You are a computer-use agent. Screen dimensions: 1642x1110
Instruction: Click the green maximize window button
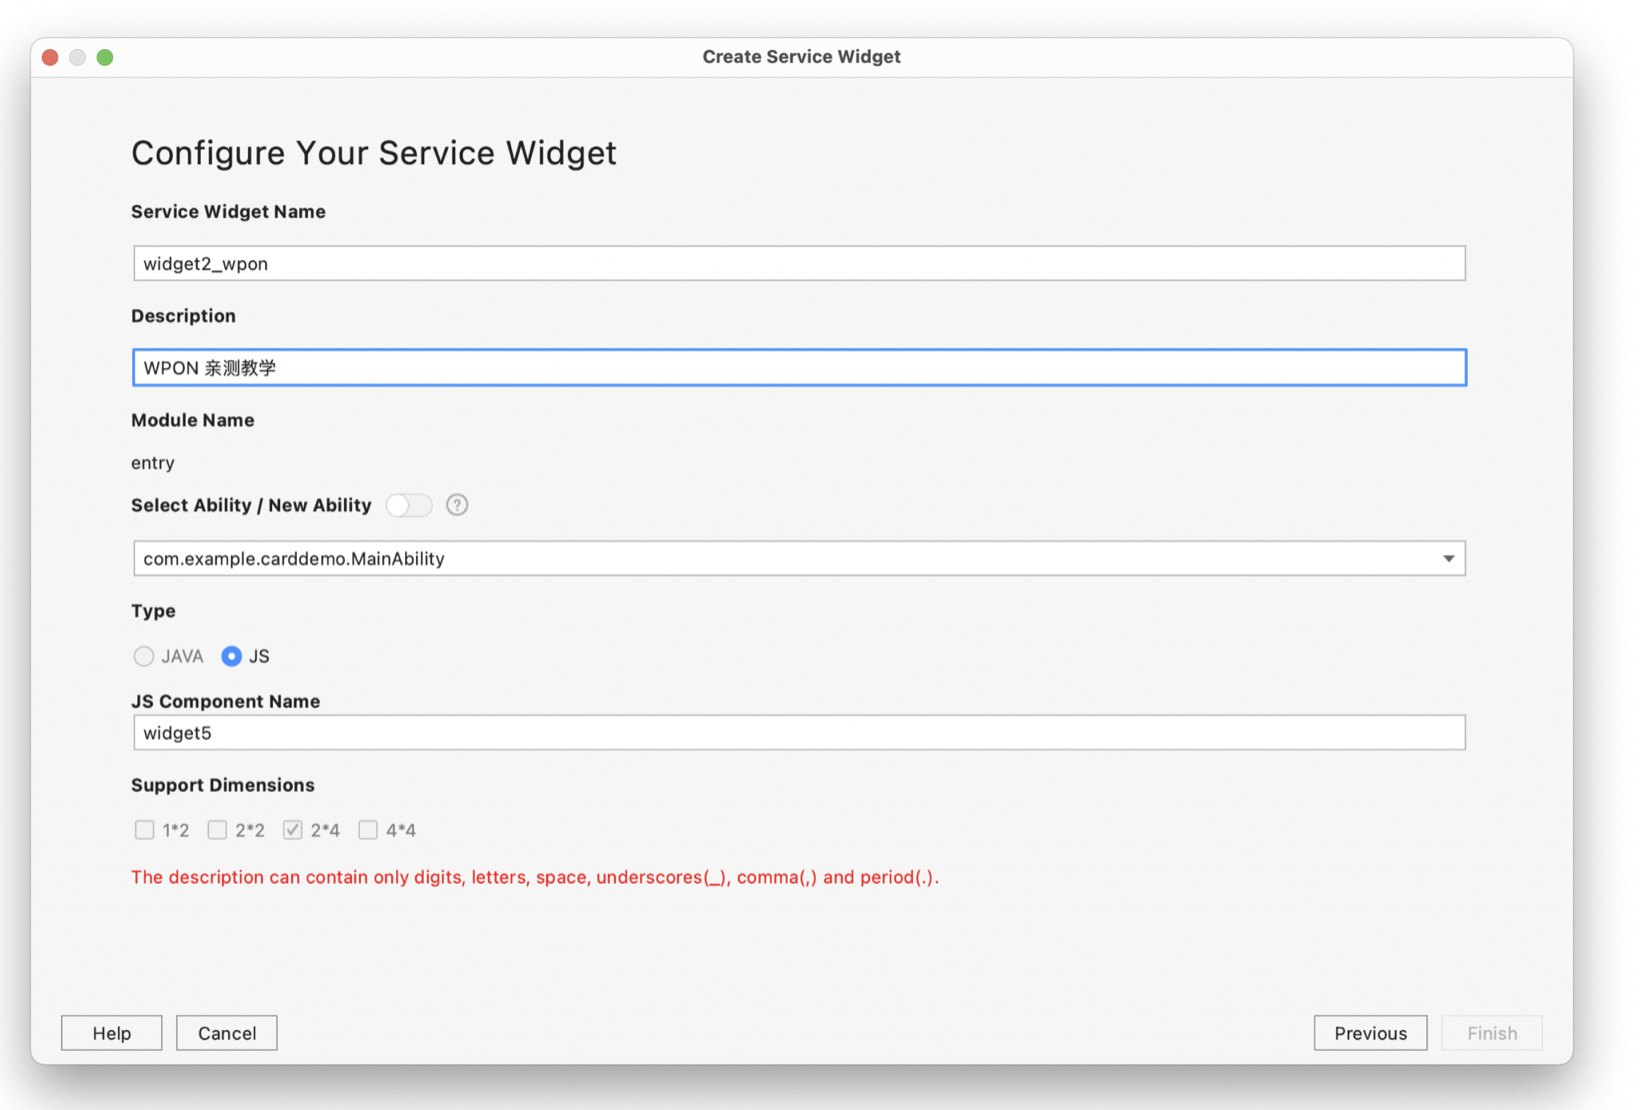pyautogui.click(x=105, y=57)
